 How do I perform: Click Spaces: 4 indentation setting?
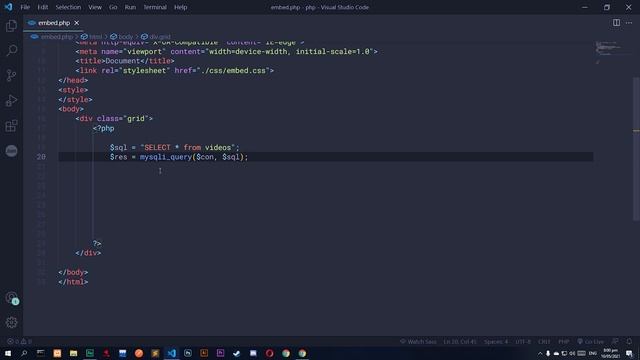pyautogui.click(x=496, y=341)
